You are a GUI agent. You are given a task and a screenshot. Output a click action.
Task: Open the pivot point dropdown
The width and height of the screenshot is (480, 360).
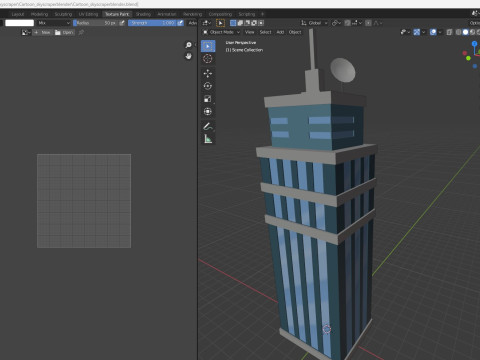coord(336,23)
